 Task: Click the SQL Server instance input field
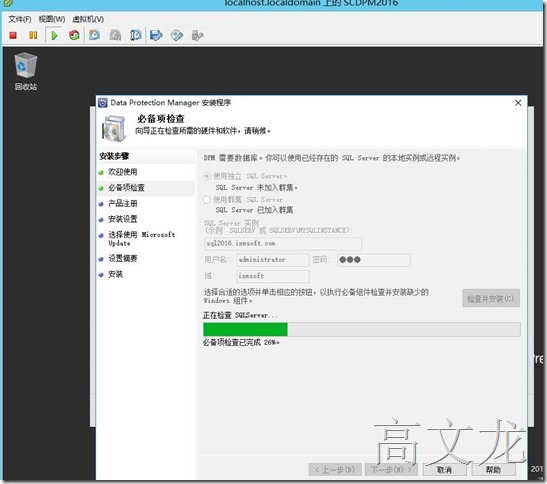point(283,243)
